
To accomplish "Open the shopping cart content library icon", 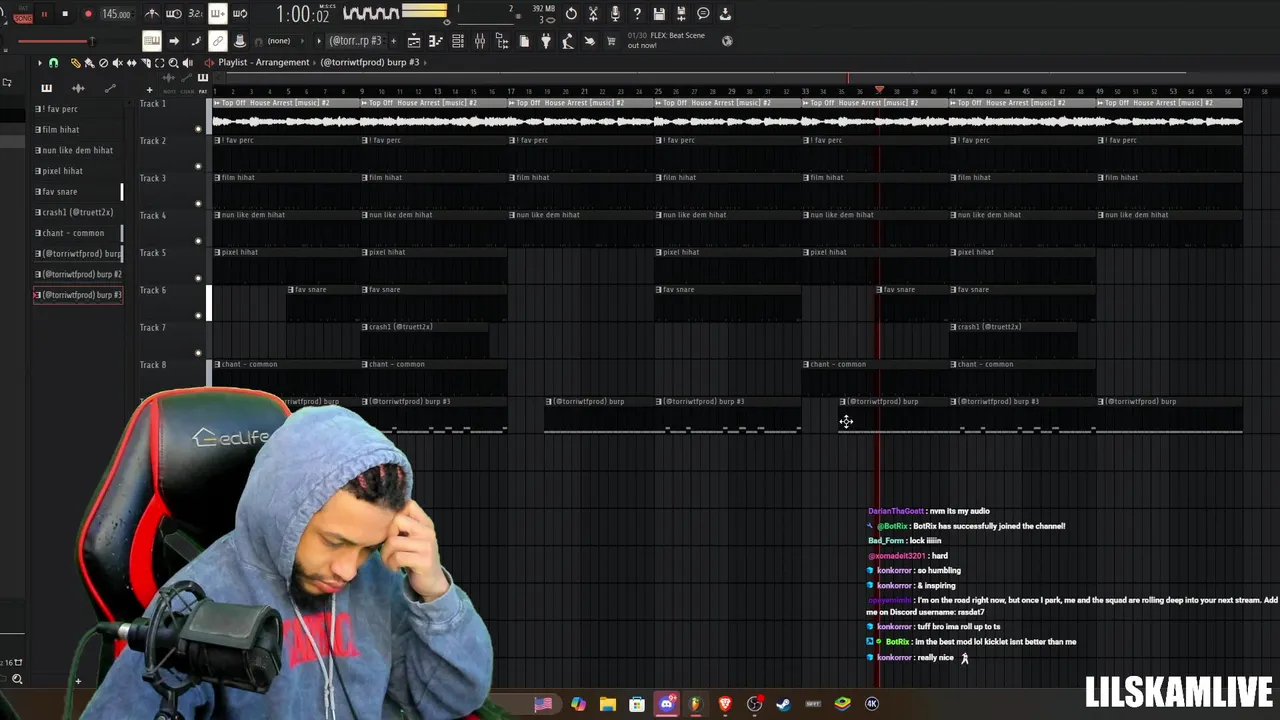I will (611, 41).
